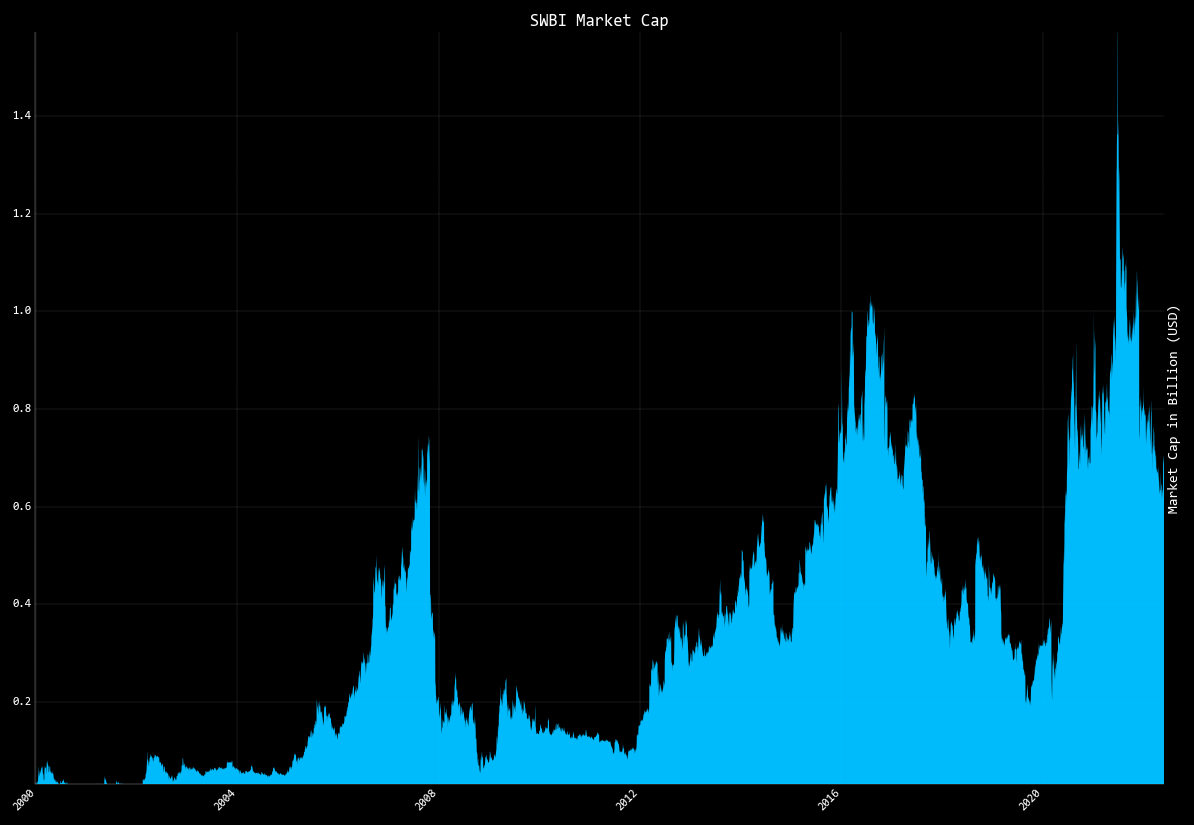This screenshot has height=825, width=1194.
Task: Click the 1.2 y-axis tick label
Action: click(x=21, y=213)
